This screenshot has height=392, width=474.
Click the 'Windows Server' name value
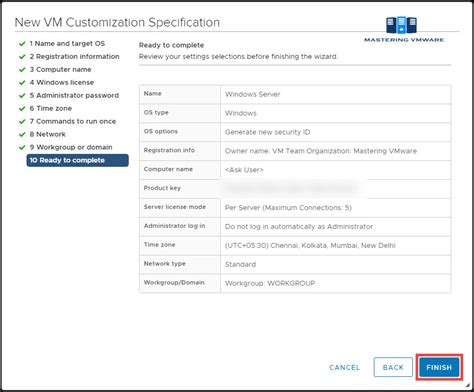click(x=252, y=94)
